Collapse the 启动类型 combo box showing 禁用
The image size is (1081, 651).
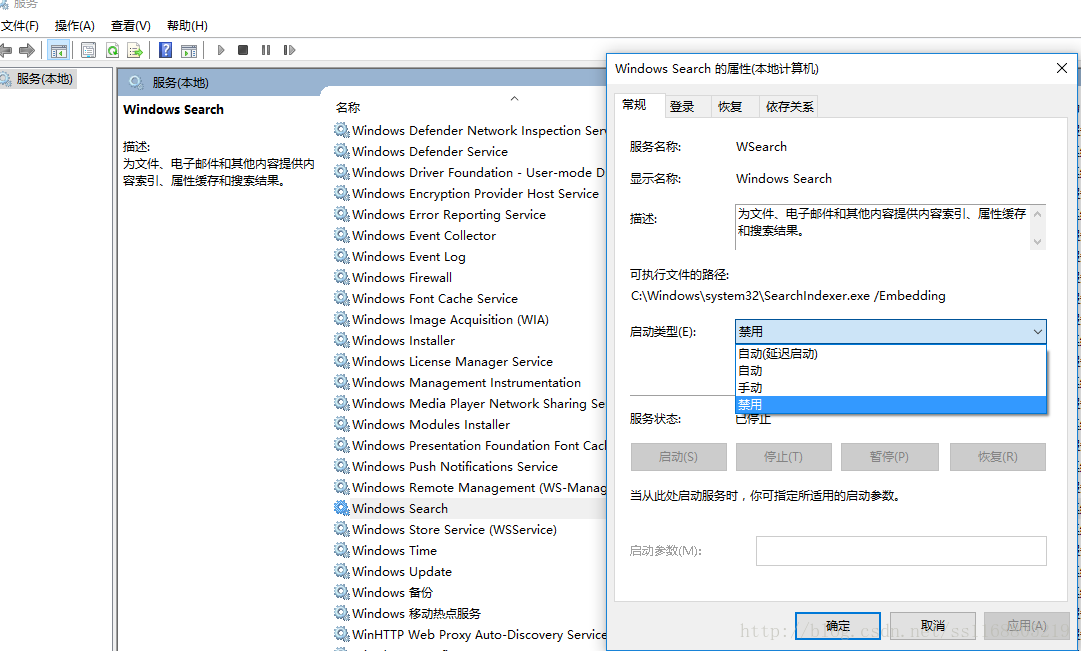[891, 332]
